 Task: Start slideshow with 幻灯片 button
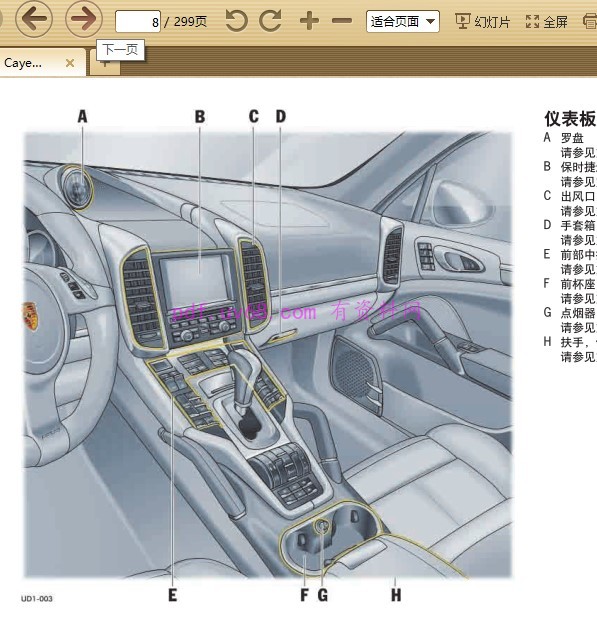(482, 22)
